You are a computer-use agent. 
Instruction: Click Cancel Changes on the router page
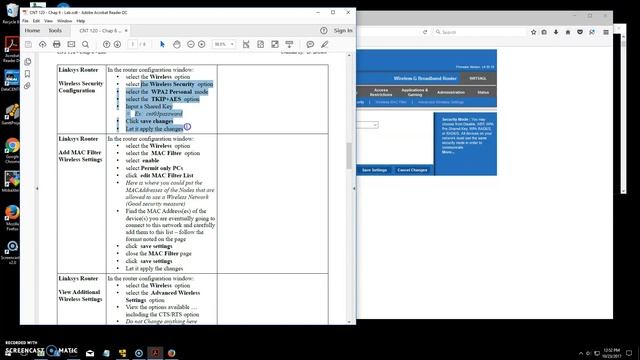point(412,170)
